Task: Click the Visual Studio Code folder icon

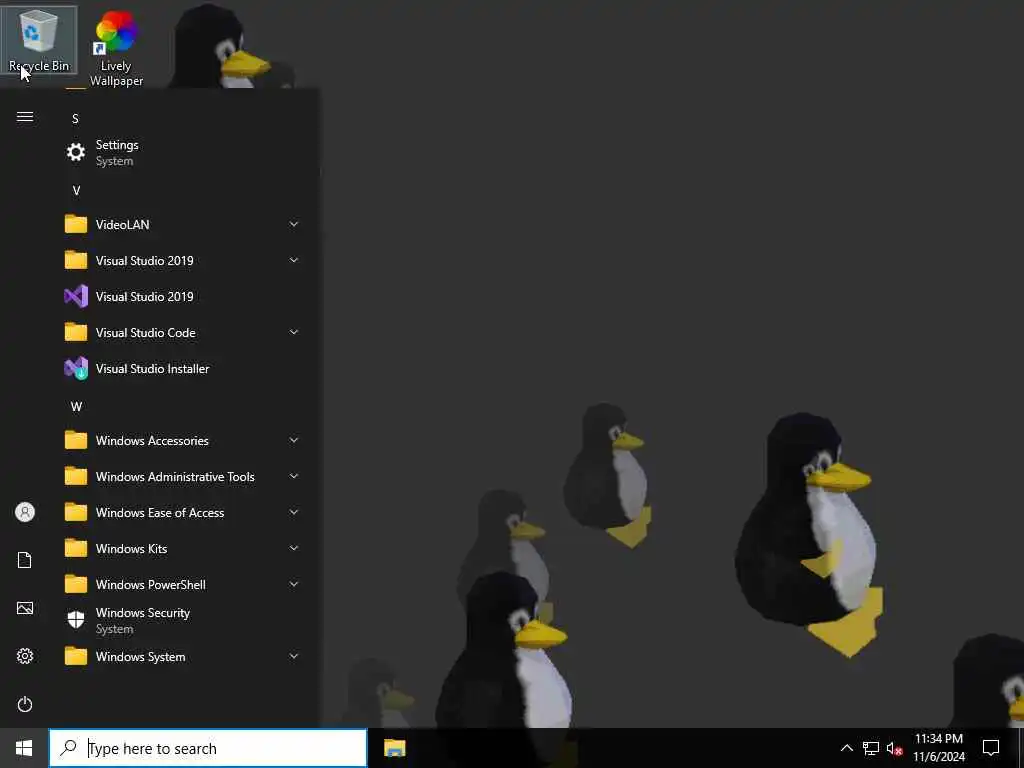Action: (x=76, y=332)
